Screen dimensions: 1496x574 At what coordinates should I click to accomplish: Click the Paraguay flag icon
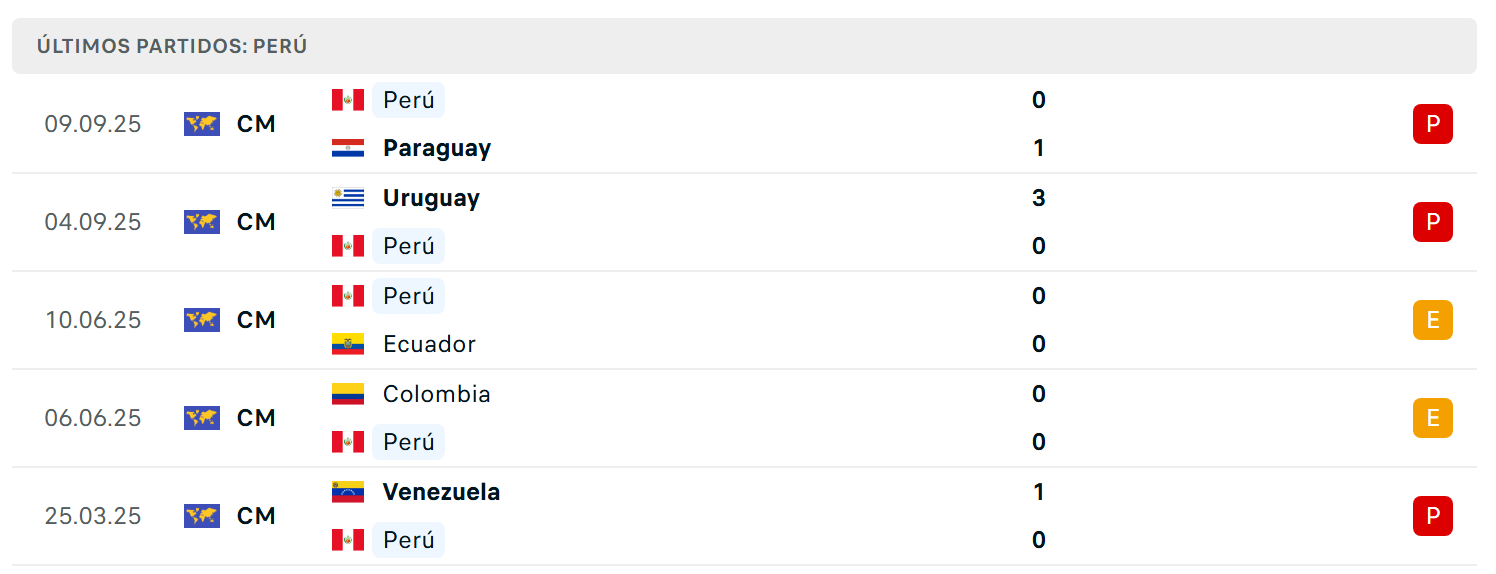pos(348,148)
